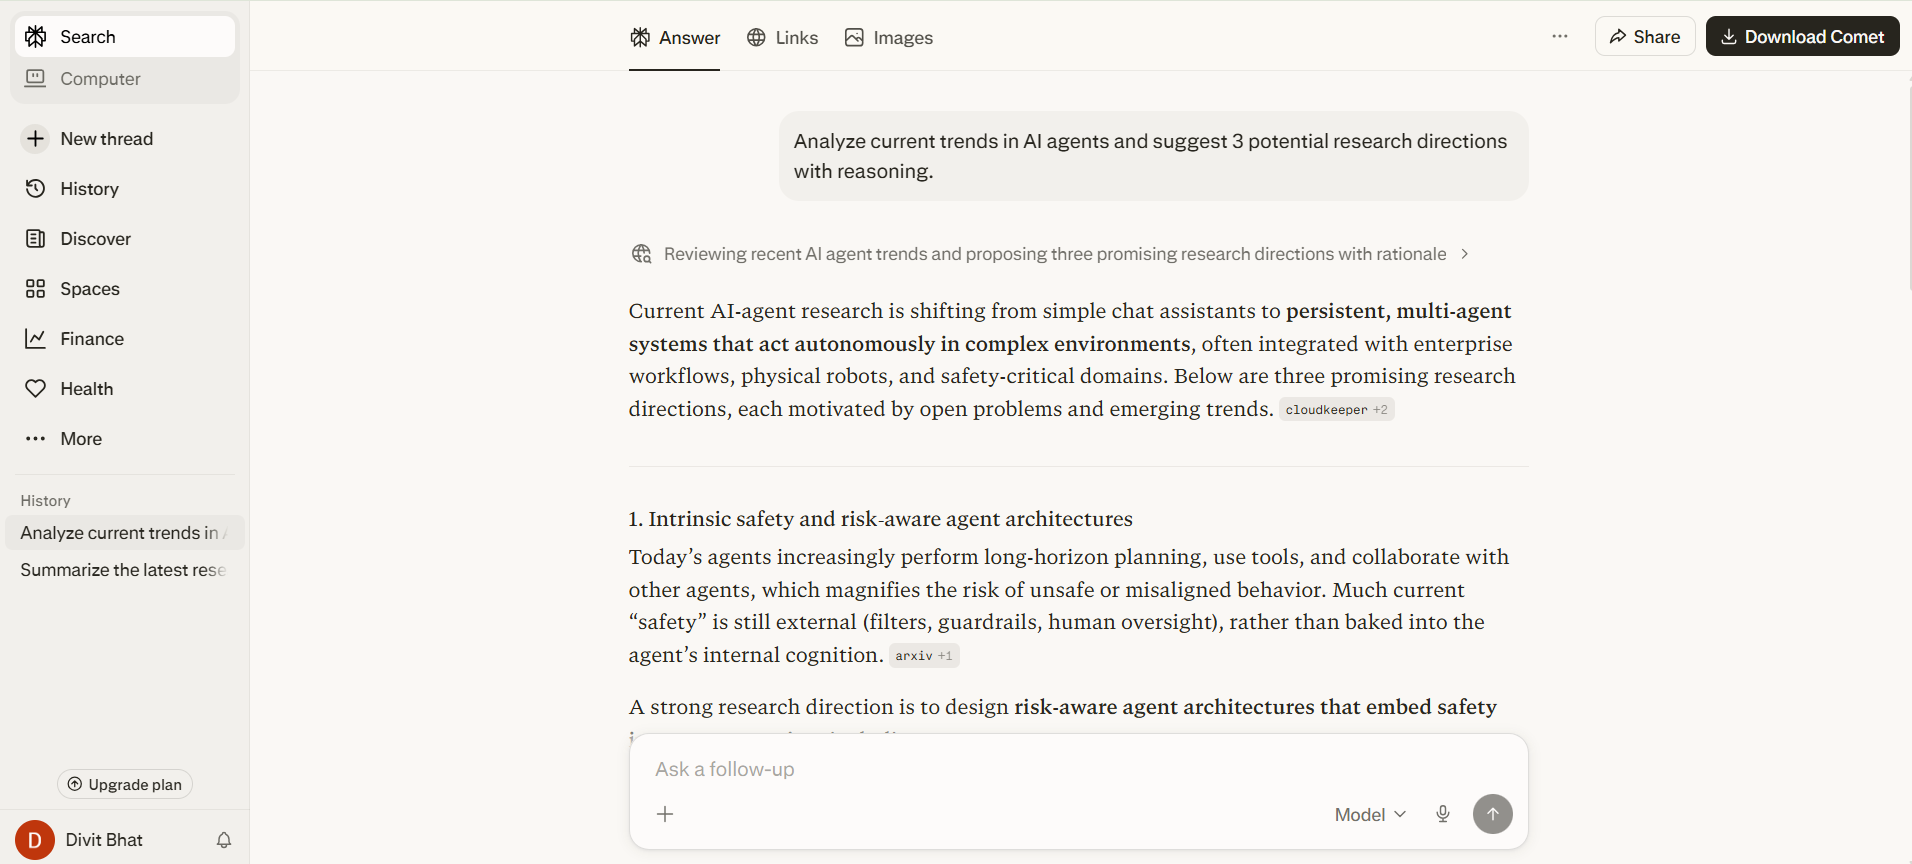1912x864 pixels.
Task: Browse your Spaces
Action: pyautogui.click(x=89, y=288)
